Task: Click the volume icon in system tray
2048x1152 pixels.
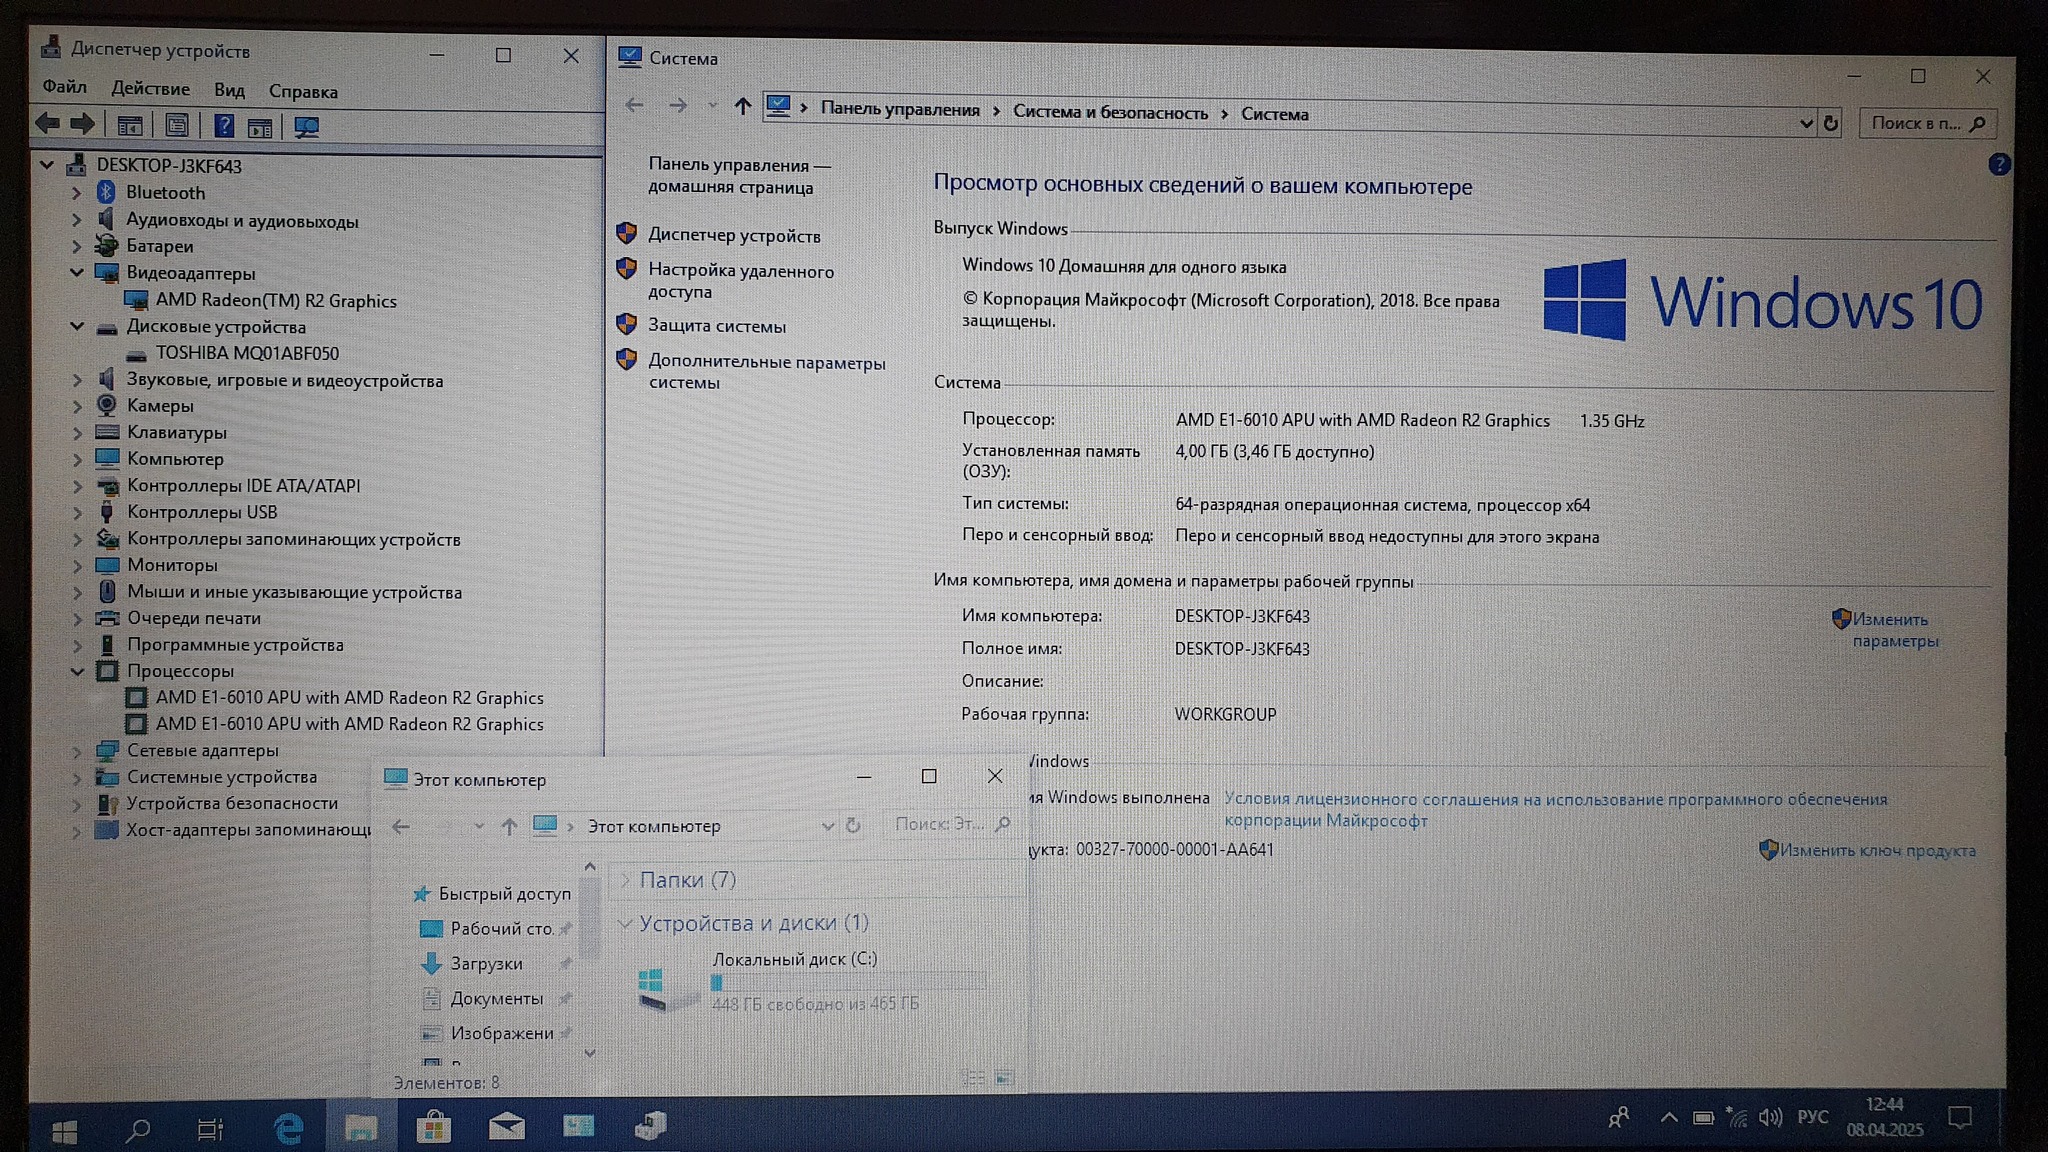Action: pos(1770,1117)
